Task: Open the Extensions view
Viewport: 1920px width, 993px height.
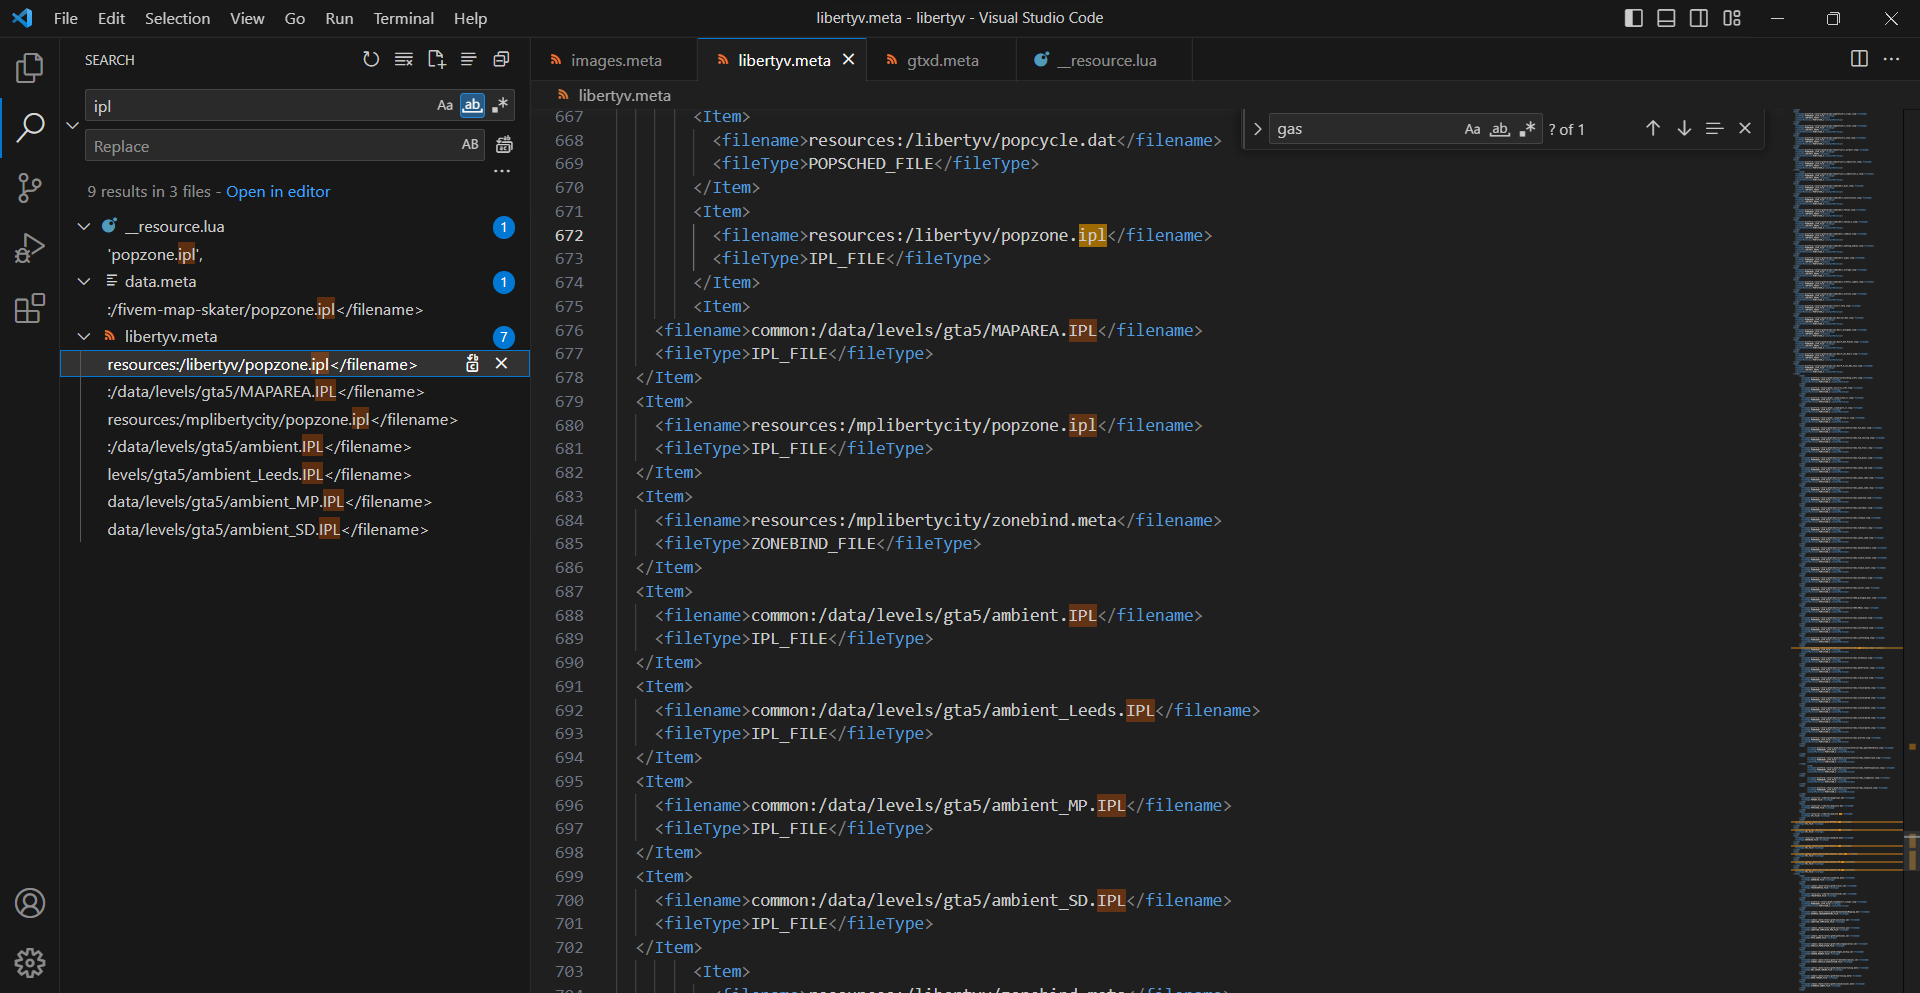Action: (x=30, y=308)
